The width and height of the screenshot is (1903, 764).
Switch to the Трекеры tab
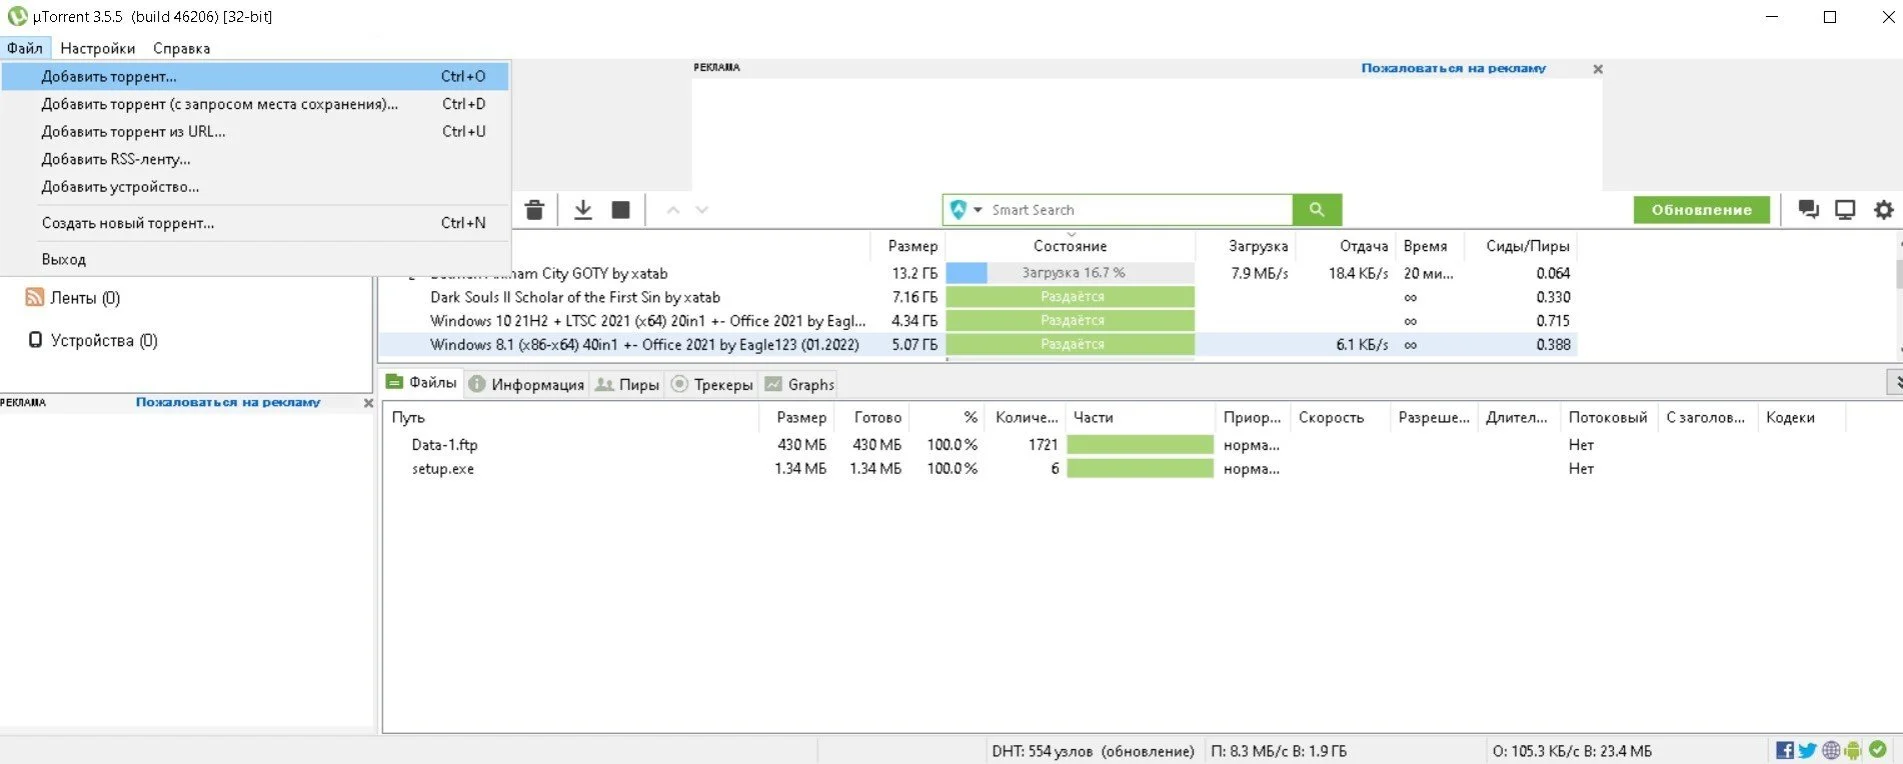[712, 384]
